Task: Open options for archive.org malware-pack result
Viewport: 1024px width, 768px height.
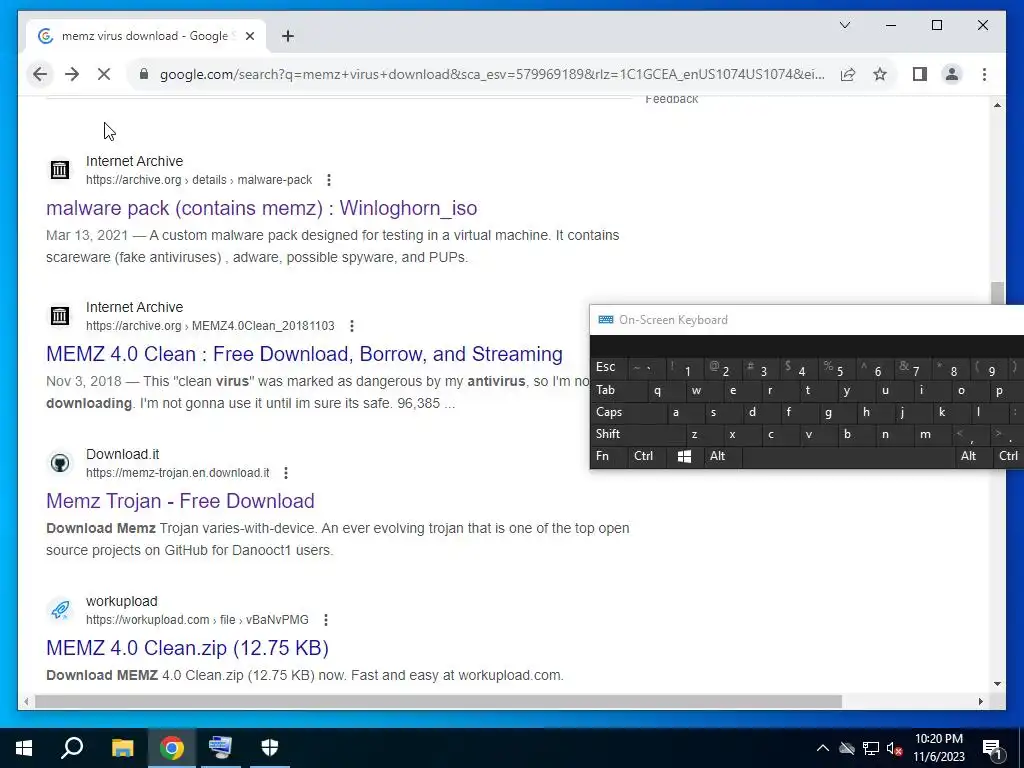Action: 328,180
